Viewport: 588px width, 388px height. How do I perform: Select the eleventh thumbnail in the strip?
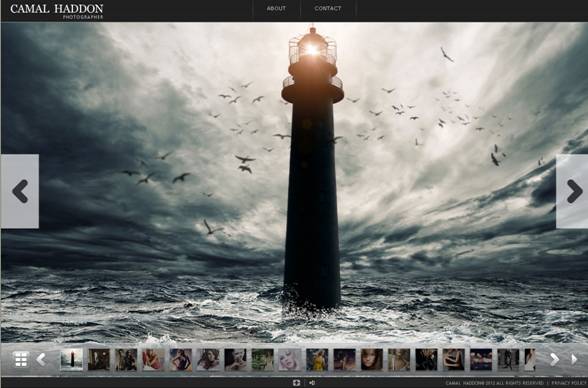pos(345,360)
